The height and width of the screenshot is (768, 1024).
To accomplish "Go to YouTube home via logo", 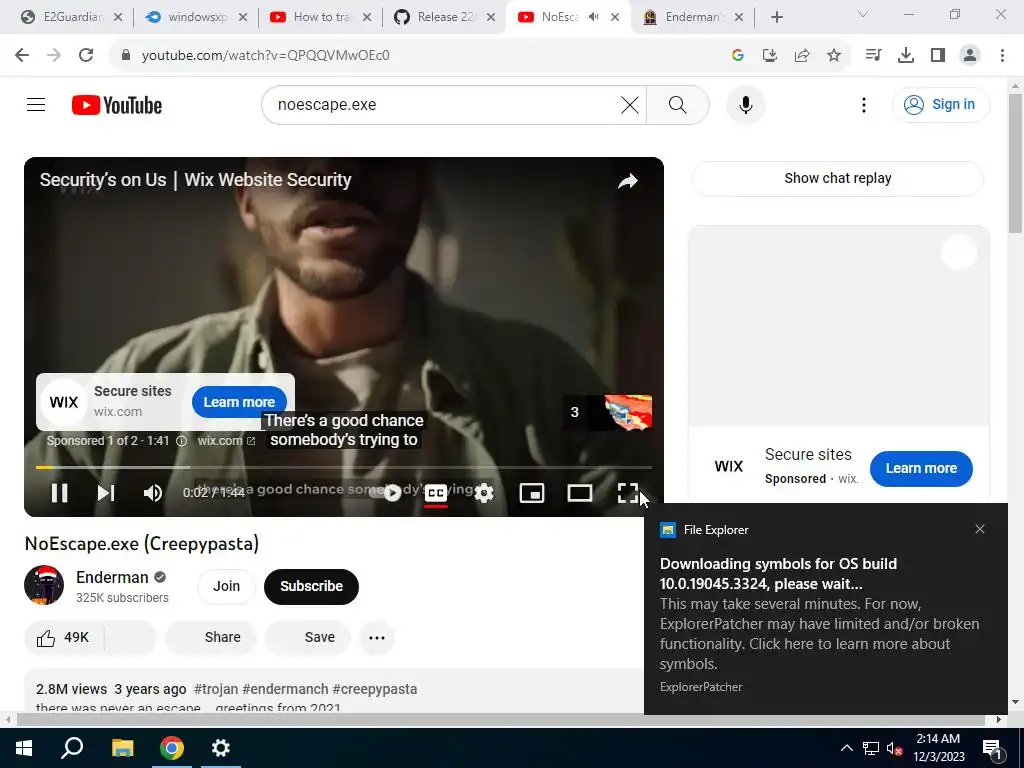I will click(117, 104).
